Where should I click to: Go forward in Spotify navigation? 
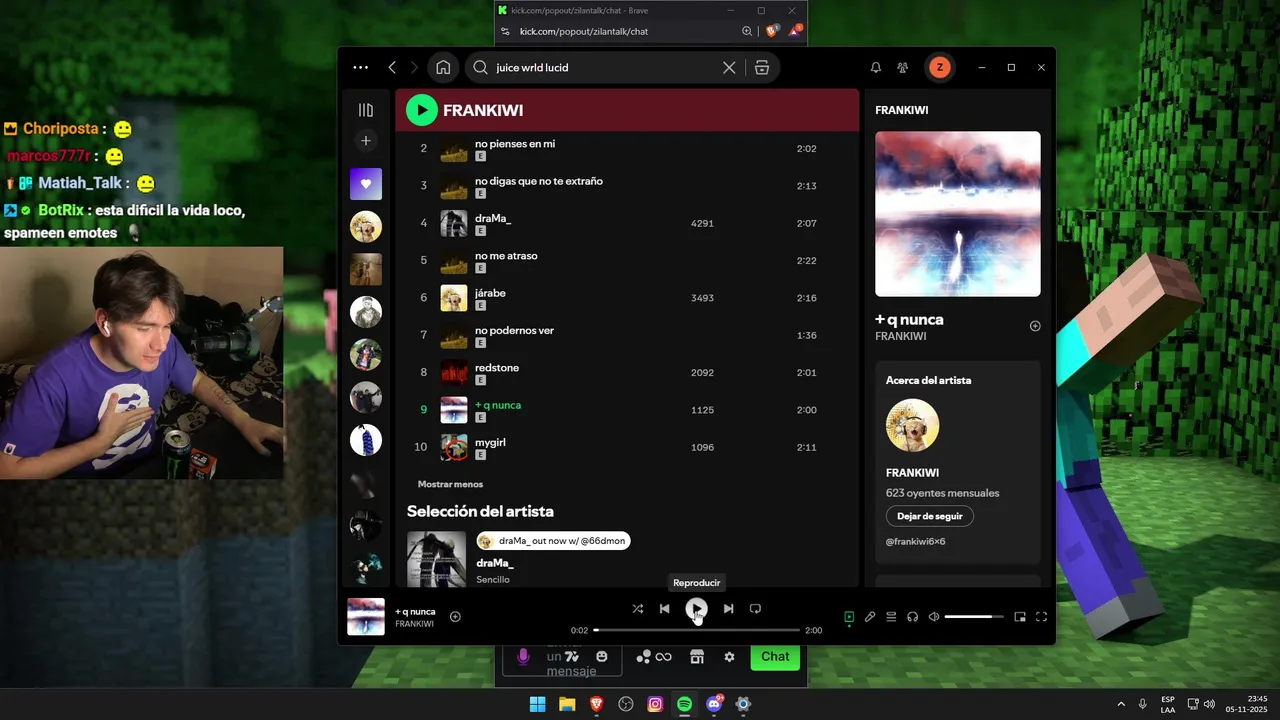coord(414,67)
